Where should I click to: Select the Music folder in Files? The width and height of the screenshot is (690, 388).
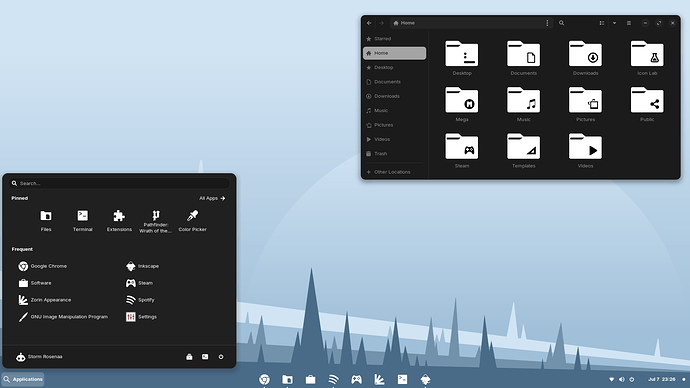[x=523, y=104]
